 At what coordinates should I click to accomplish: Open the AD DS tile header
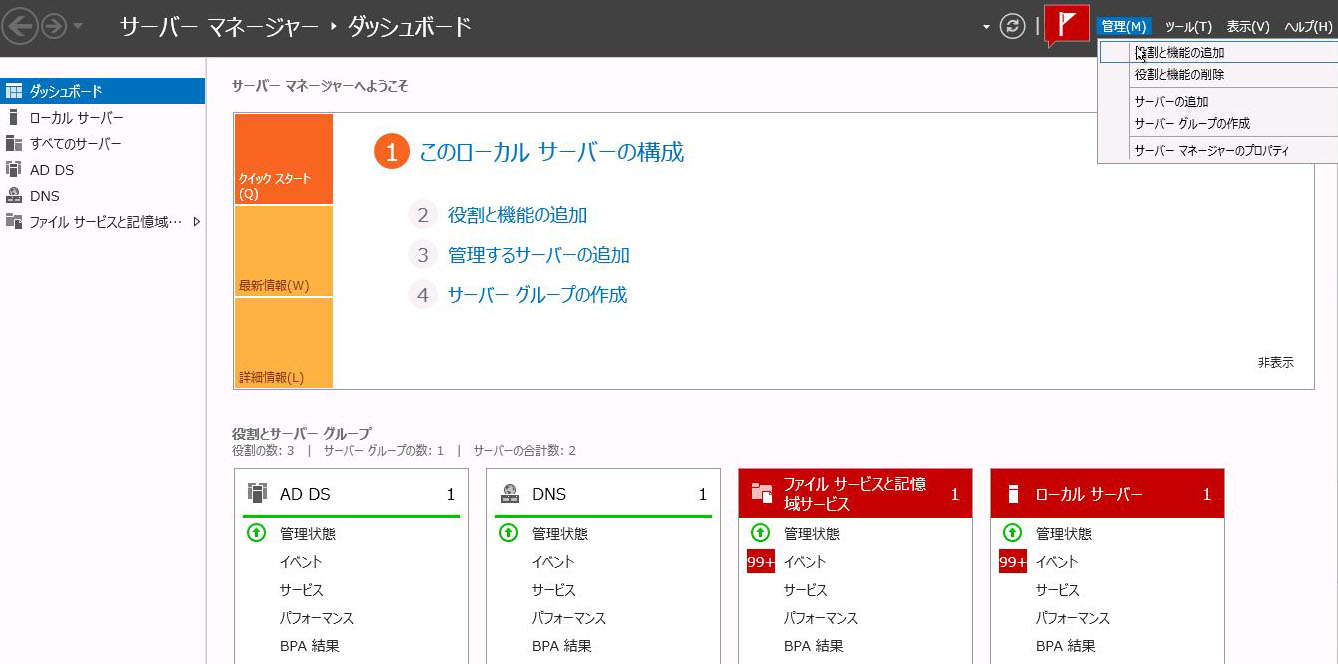(351, 494)
